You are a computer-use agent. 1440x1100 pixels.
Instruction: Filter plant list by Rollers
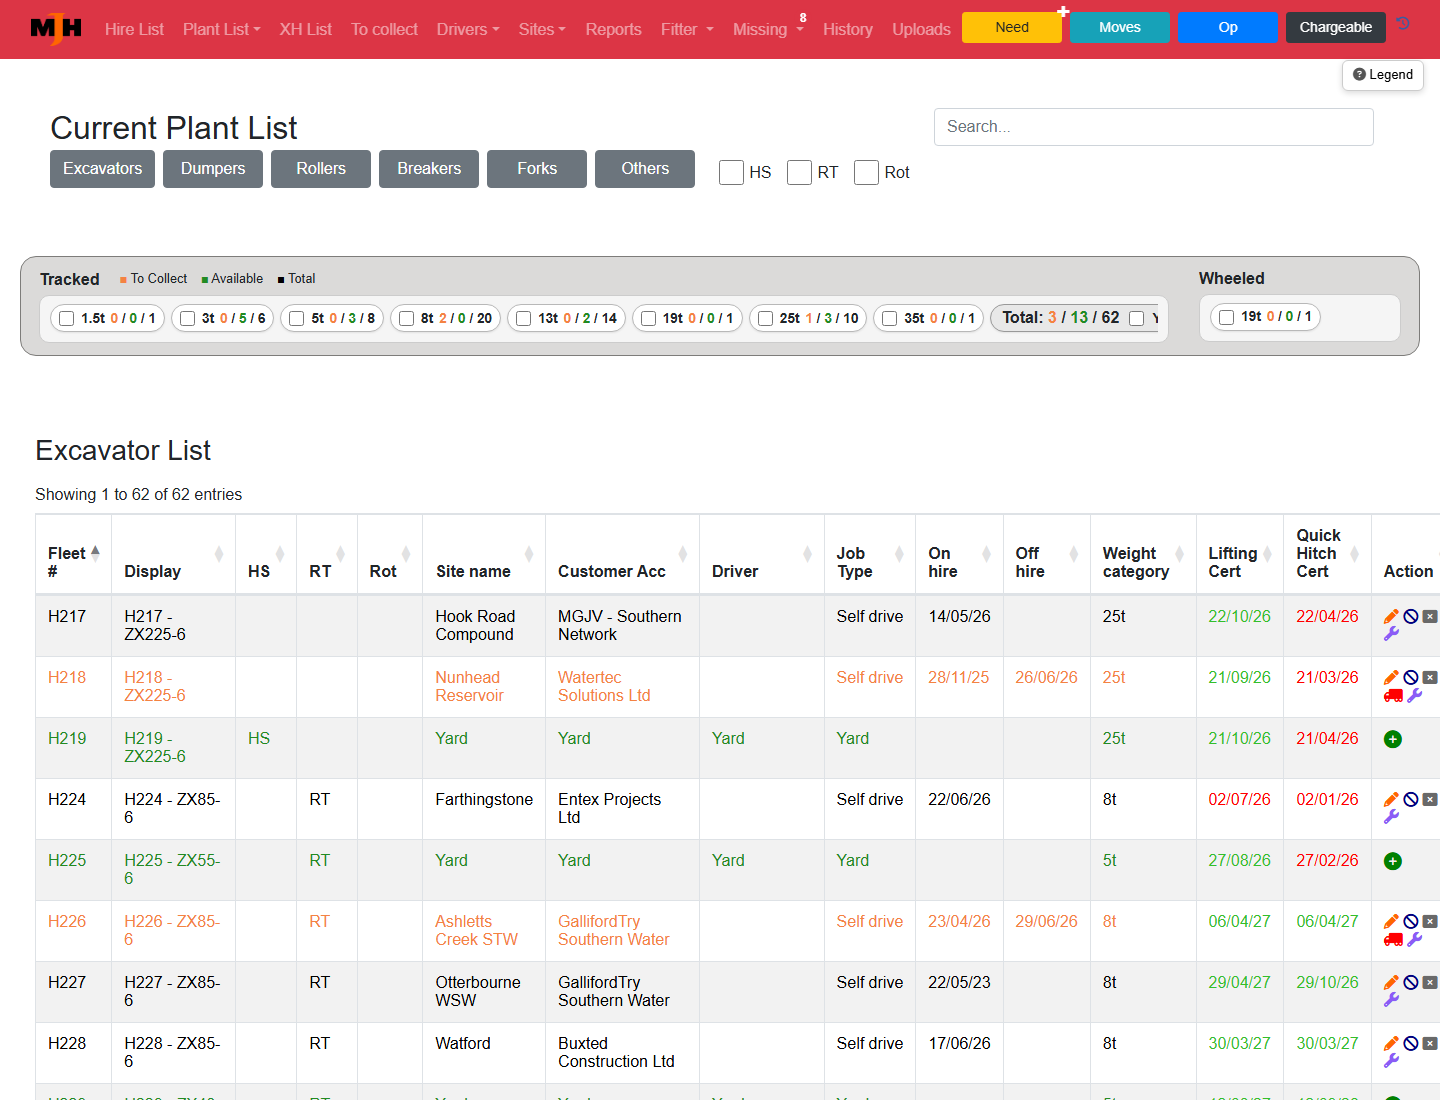tap(321, 169)
